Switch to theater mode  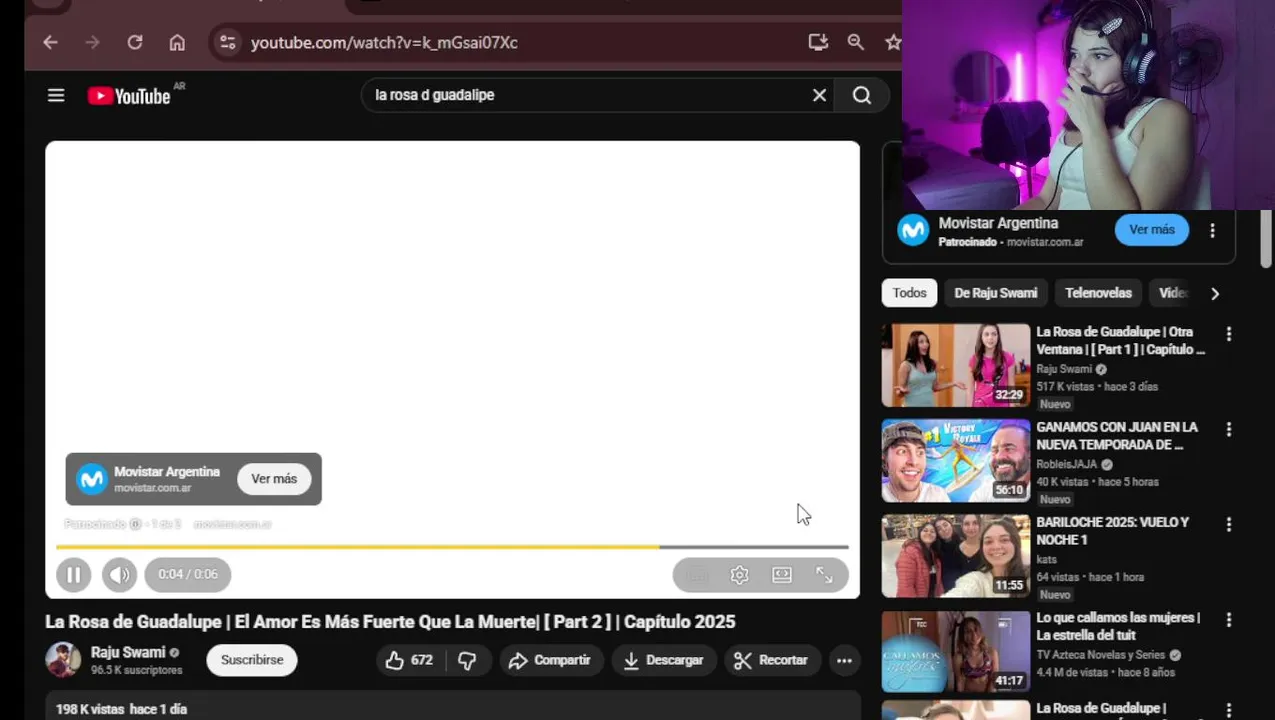[x=782, y=575]
